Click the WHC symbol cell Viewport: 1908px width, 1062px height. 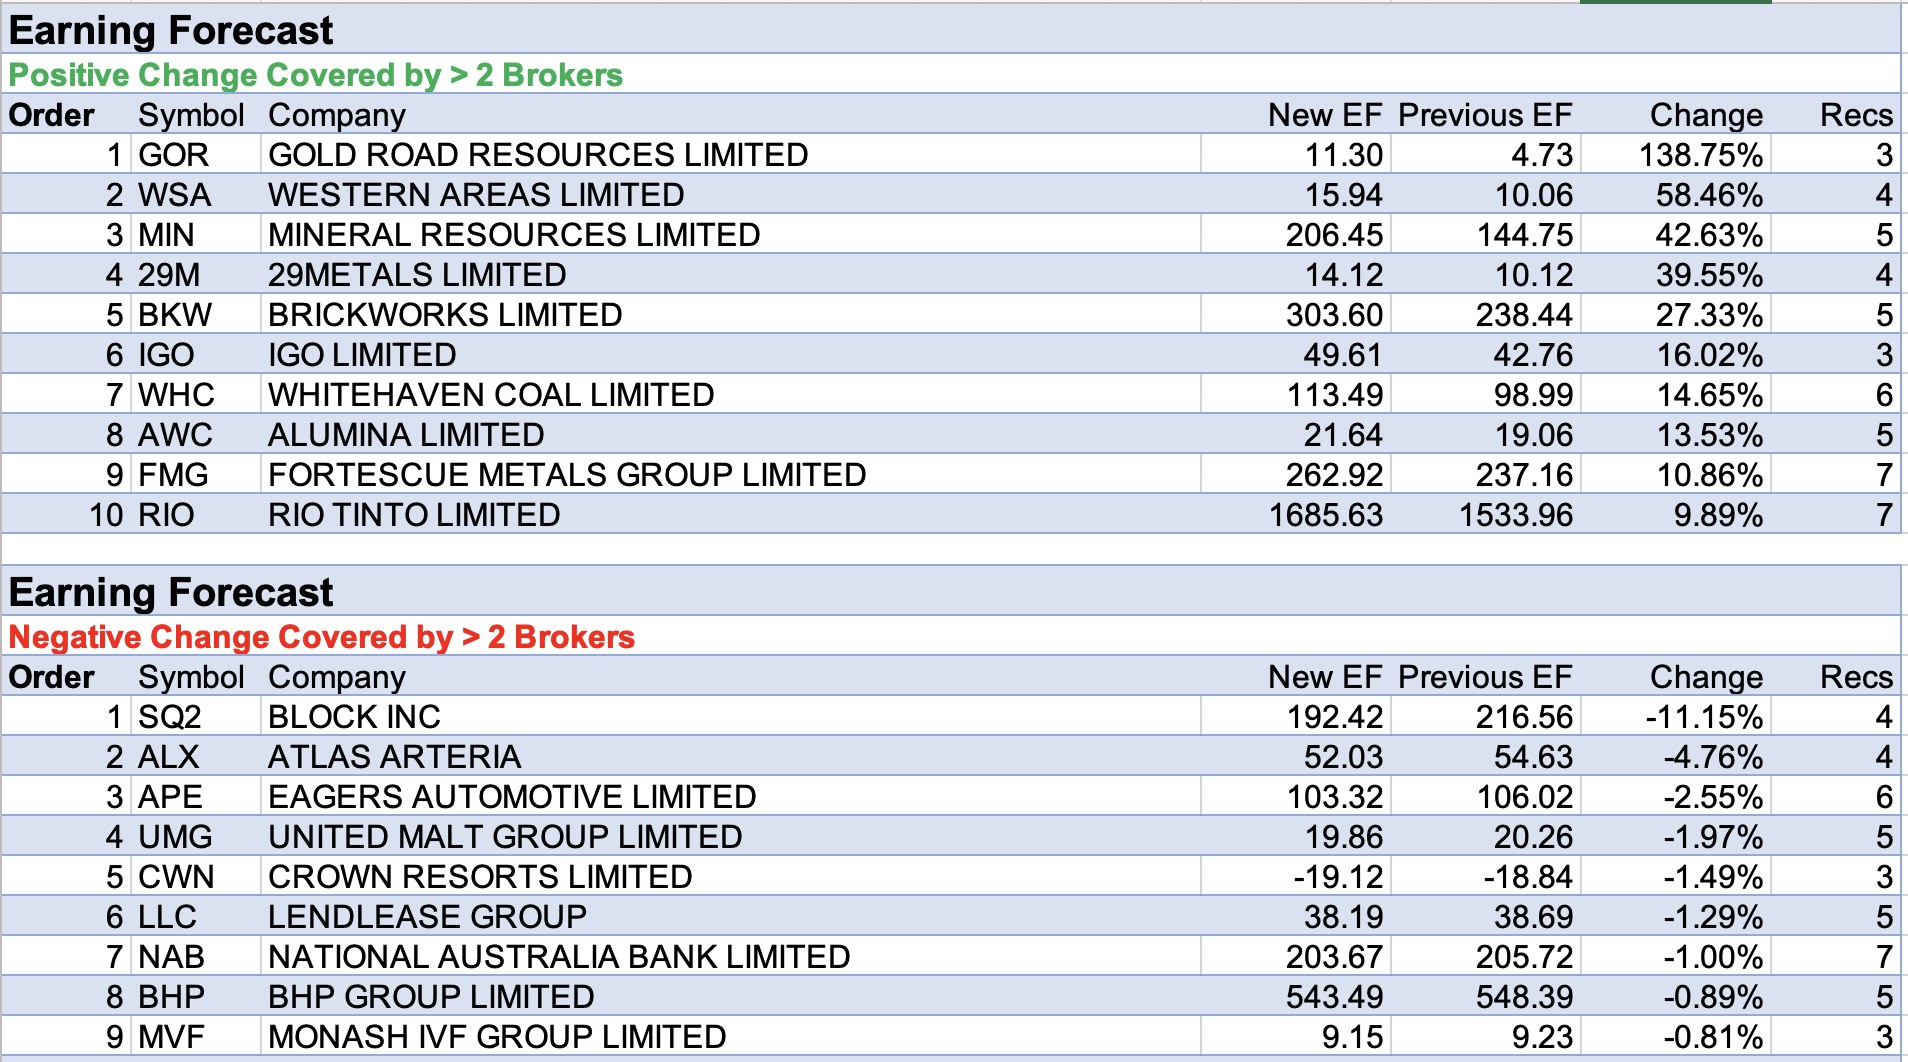tap(177, 395)
